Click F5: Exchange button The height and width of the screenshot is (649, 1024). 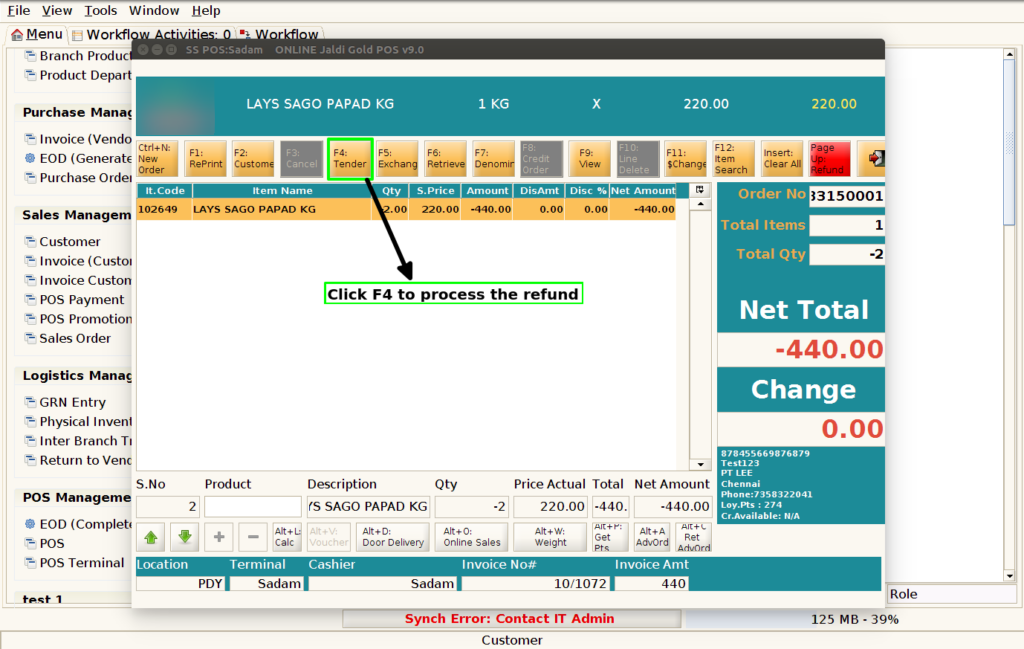click(x=397, y=159)
